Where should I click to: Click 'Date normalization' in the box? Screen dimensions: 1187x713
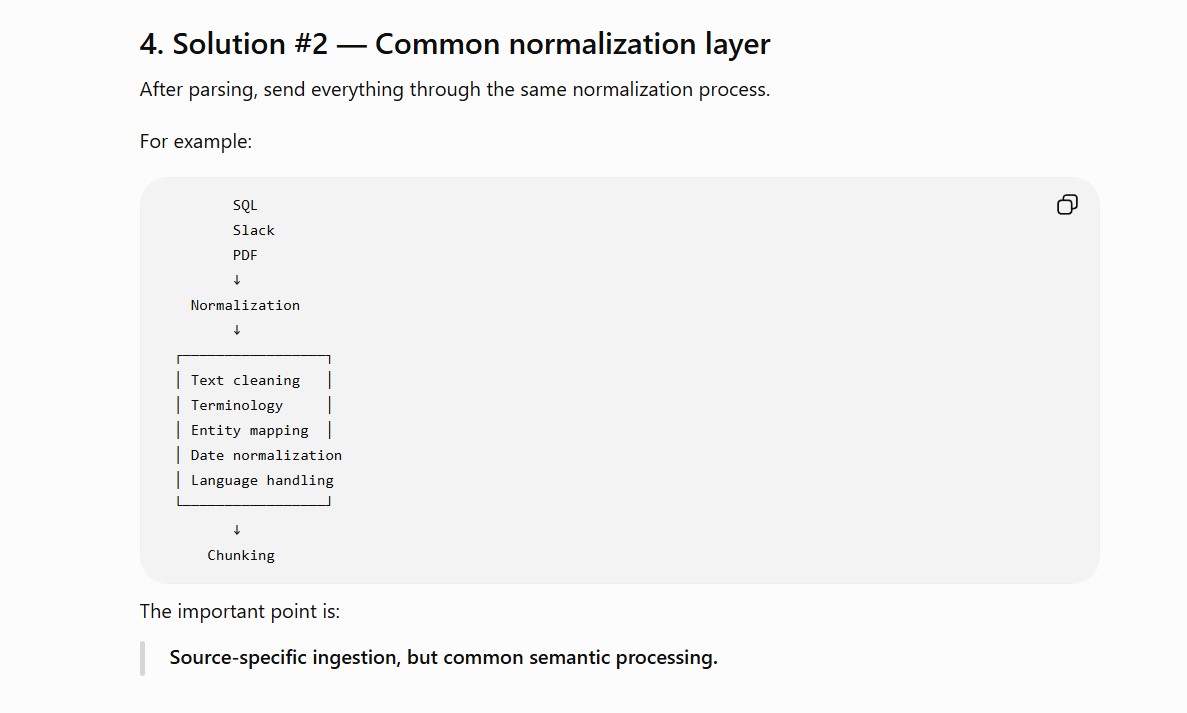tap(266, 455)
